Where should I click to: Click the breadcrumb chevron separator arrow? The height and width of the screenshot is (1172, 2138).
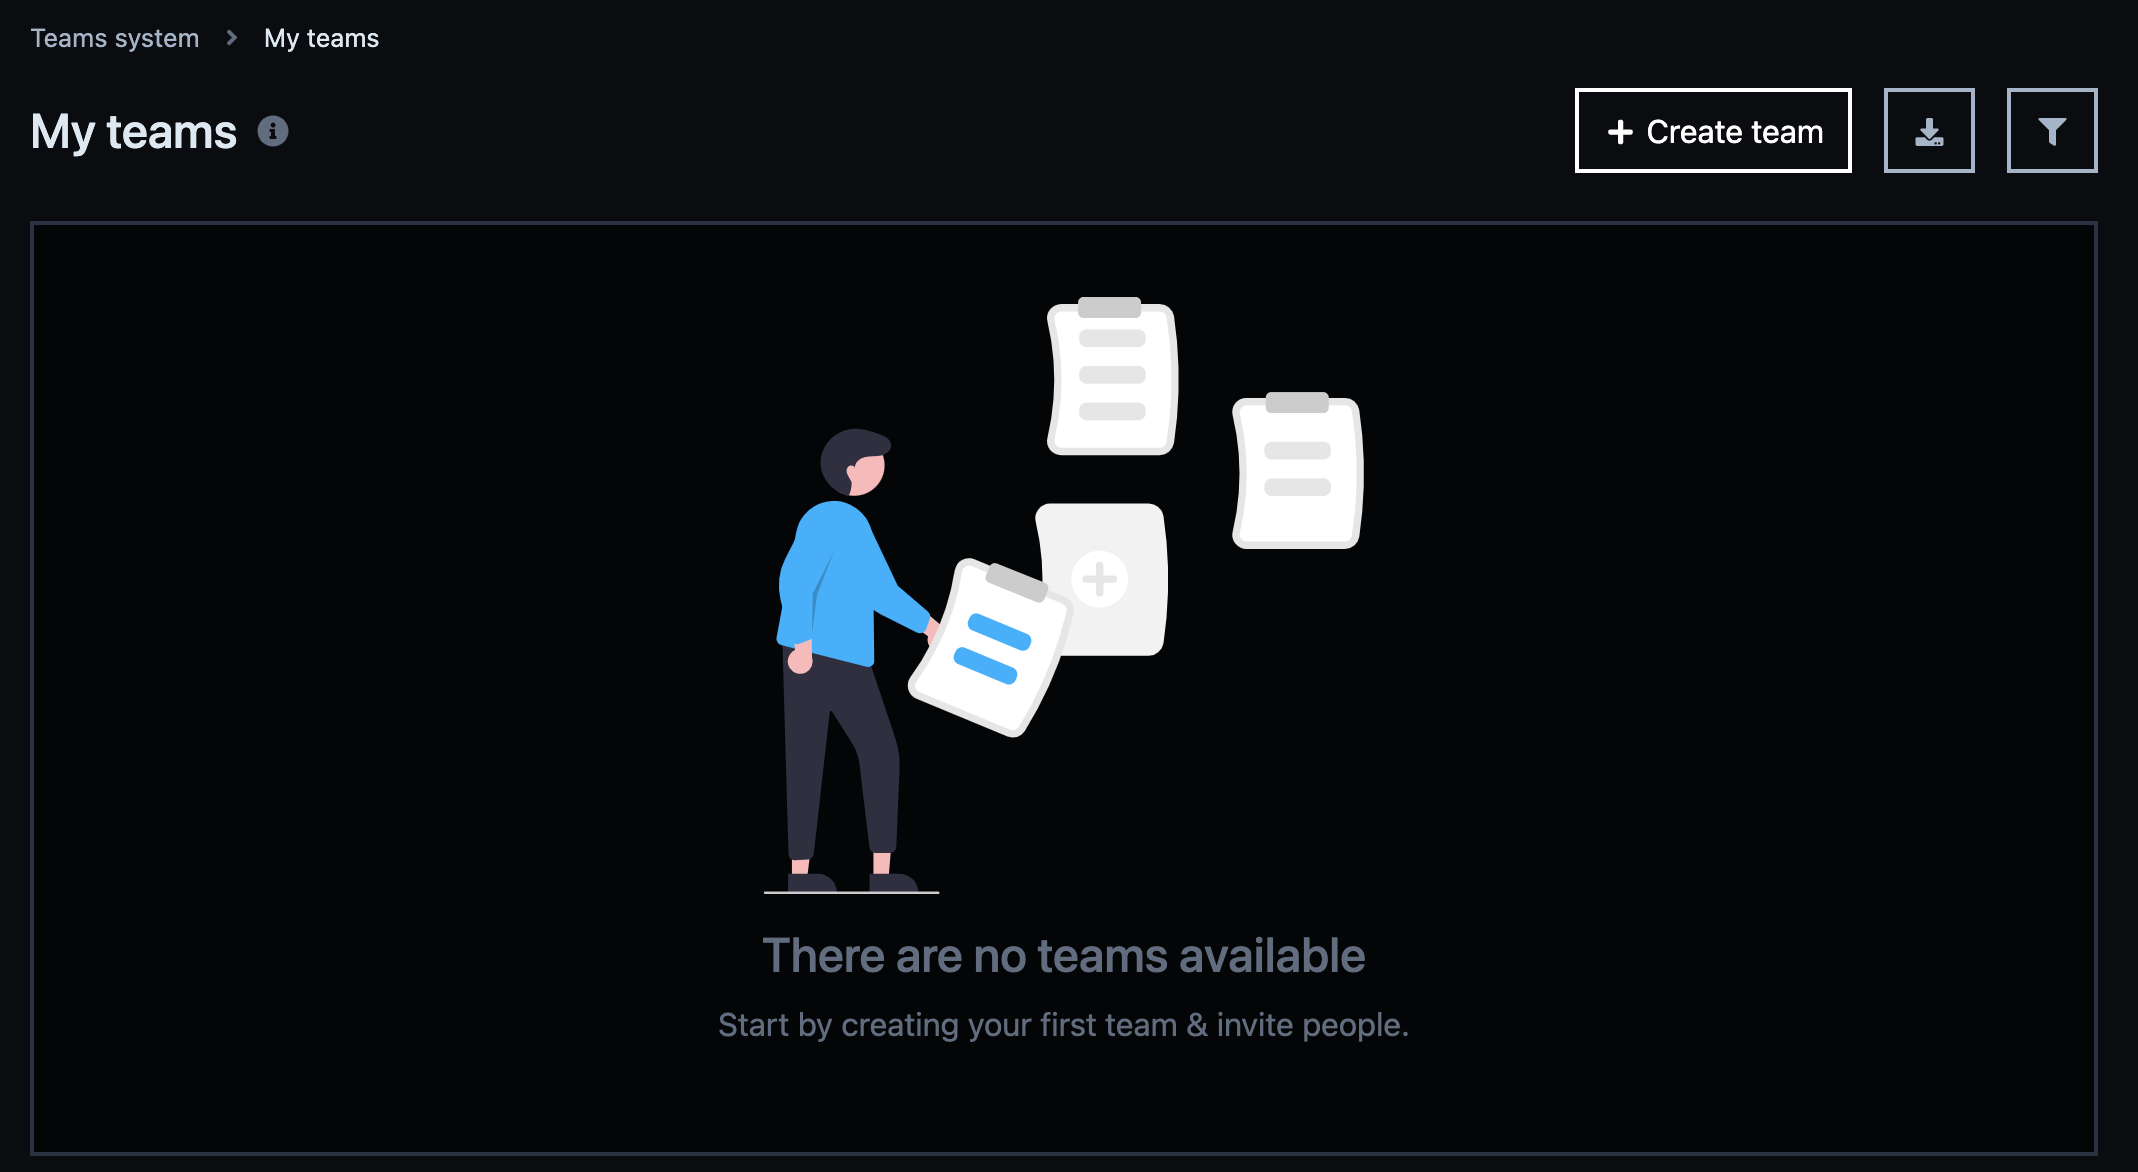(231, 38)
